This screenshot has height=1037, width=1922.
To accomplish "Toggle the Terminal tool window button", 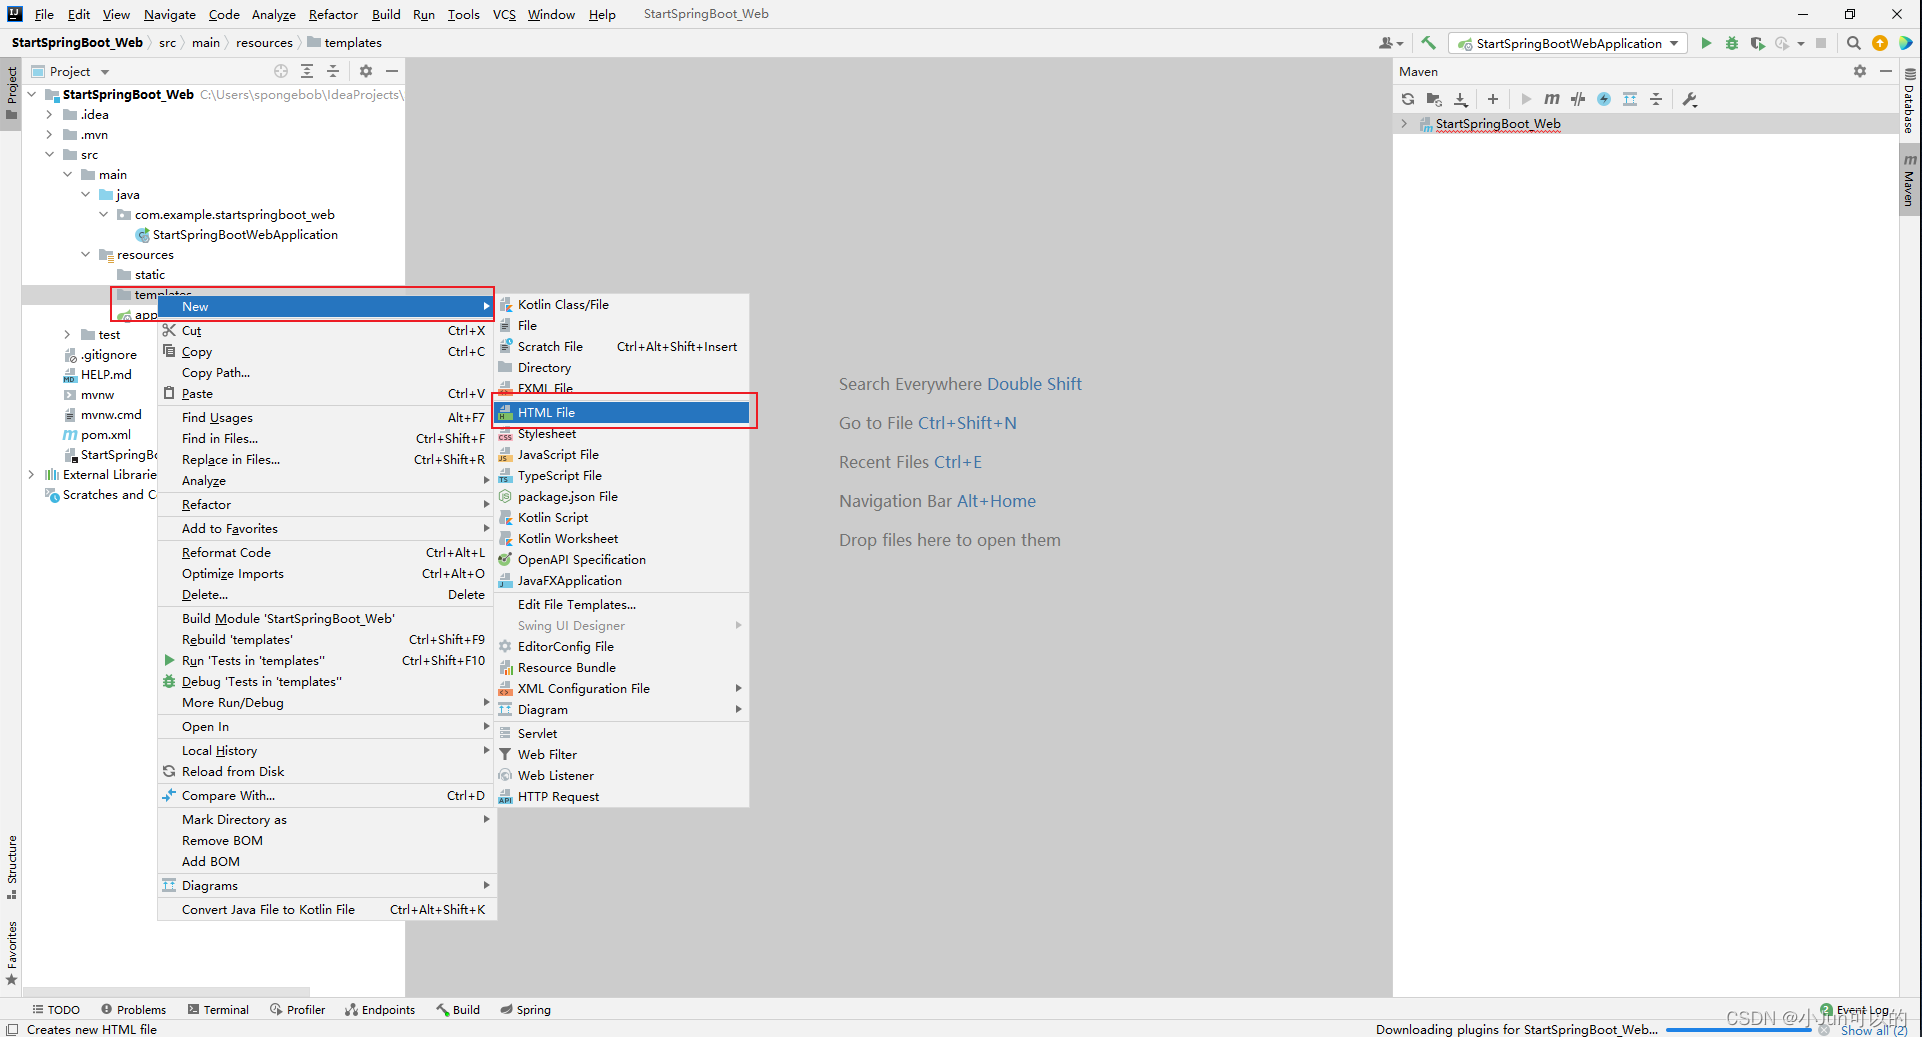I will [218, 1010].
